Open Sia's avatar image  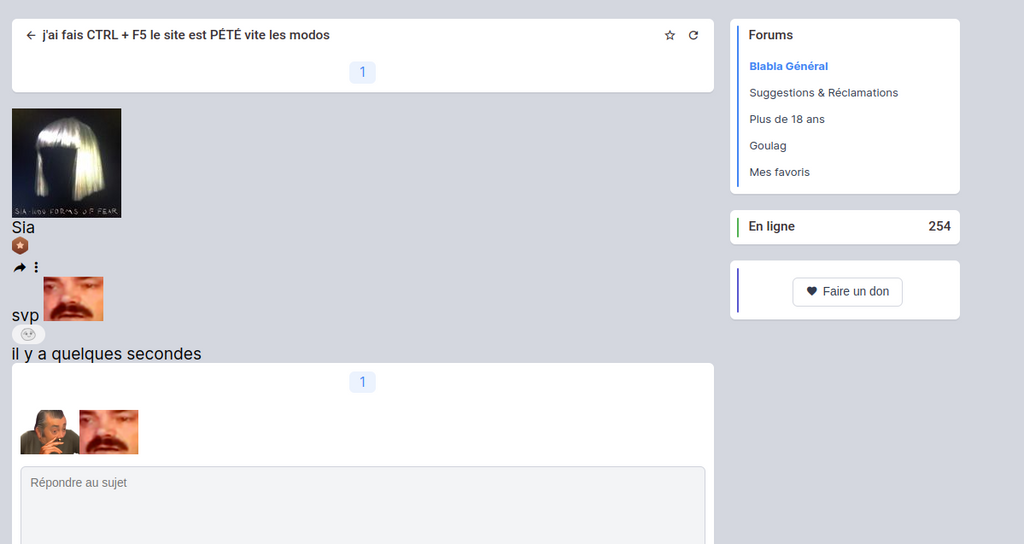67,163
